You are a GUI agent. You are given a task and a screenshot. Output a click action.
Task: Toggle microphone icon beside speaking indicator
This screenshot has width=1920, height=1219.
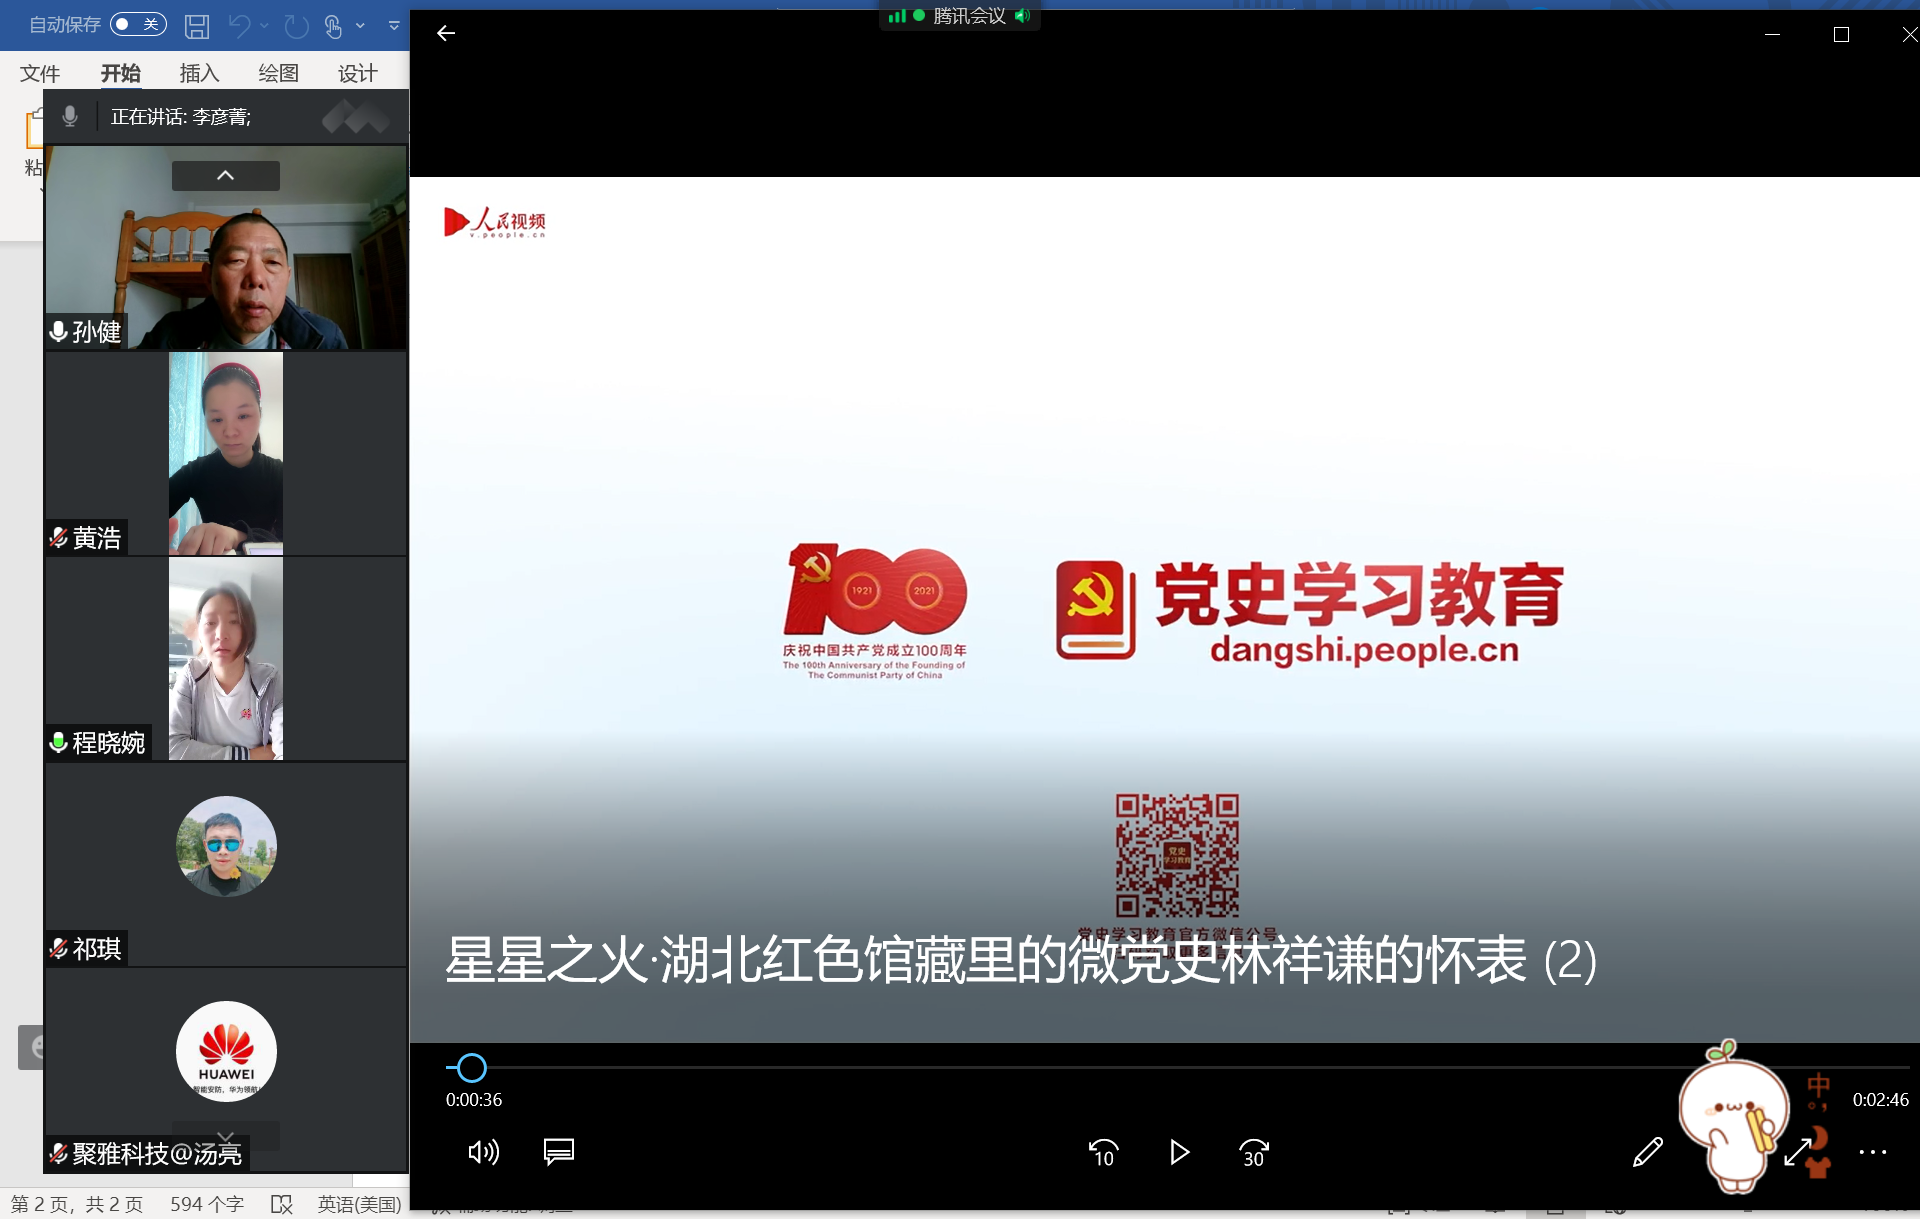(x=70, y=116)
